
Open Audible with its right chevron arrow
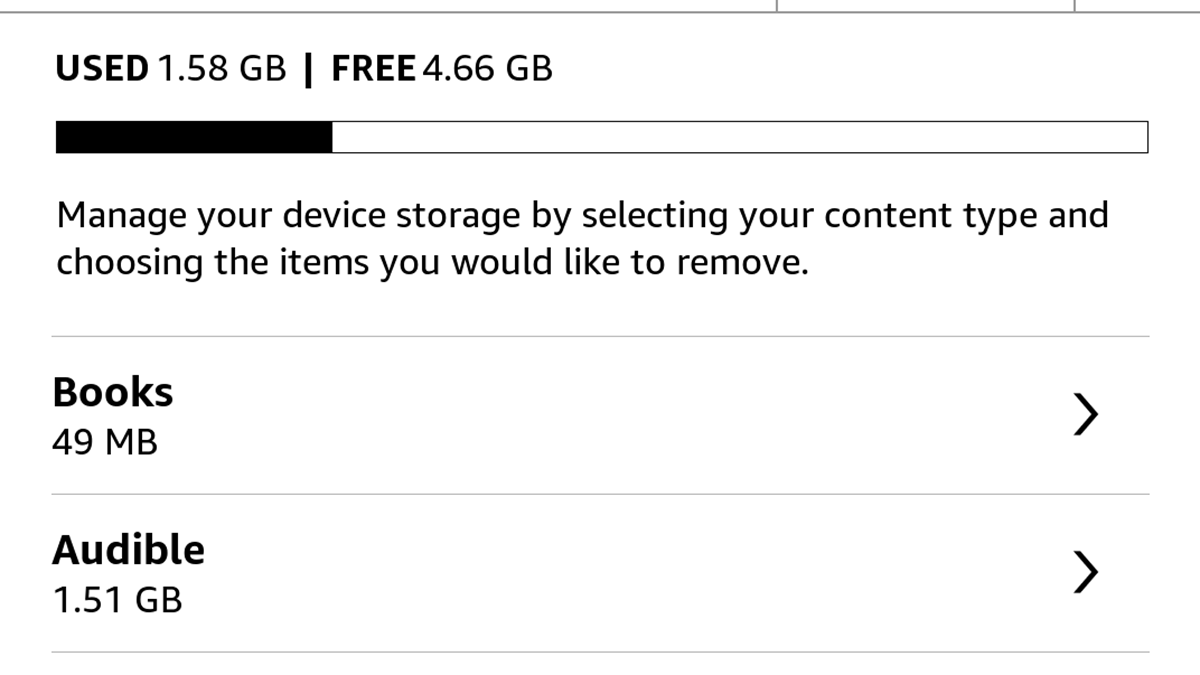click(1086, 573)
